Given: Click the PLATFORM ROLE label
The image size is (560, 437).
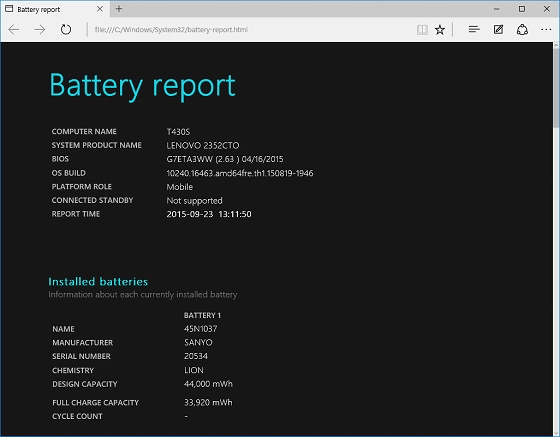Looking at the screenshot, I should [x=81, y=186].
